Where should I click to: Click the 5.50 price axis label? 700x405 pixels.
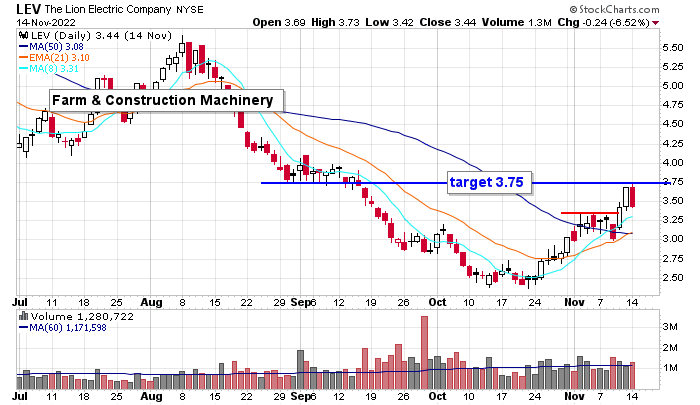[x=672, y=48]
